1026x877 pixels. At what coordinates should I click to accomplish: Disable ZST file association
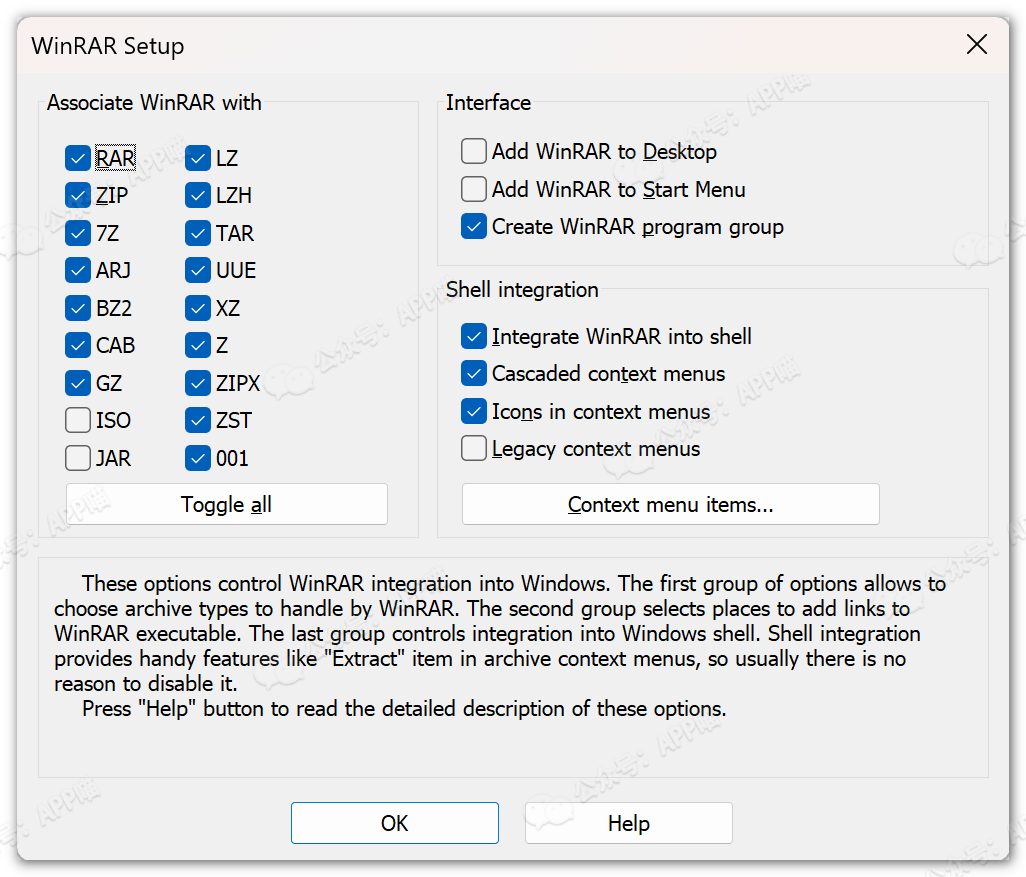pos(198,420)
